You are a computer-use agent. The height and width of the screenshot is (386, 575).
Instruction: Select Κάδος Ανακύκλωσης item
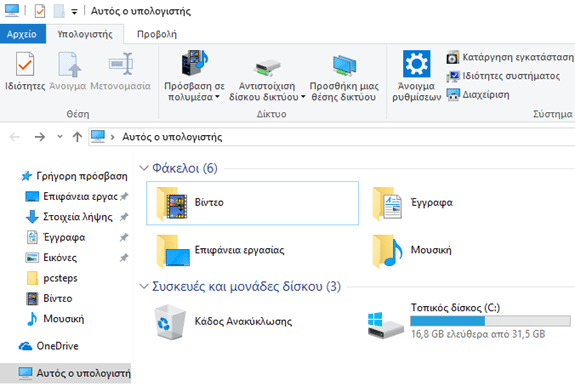[224, 321]
